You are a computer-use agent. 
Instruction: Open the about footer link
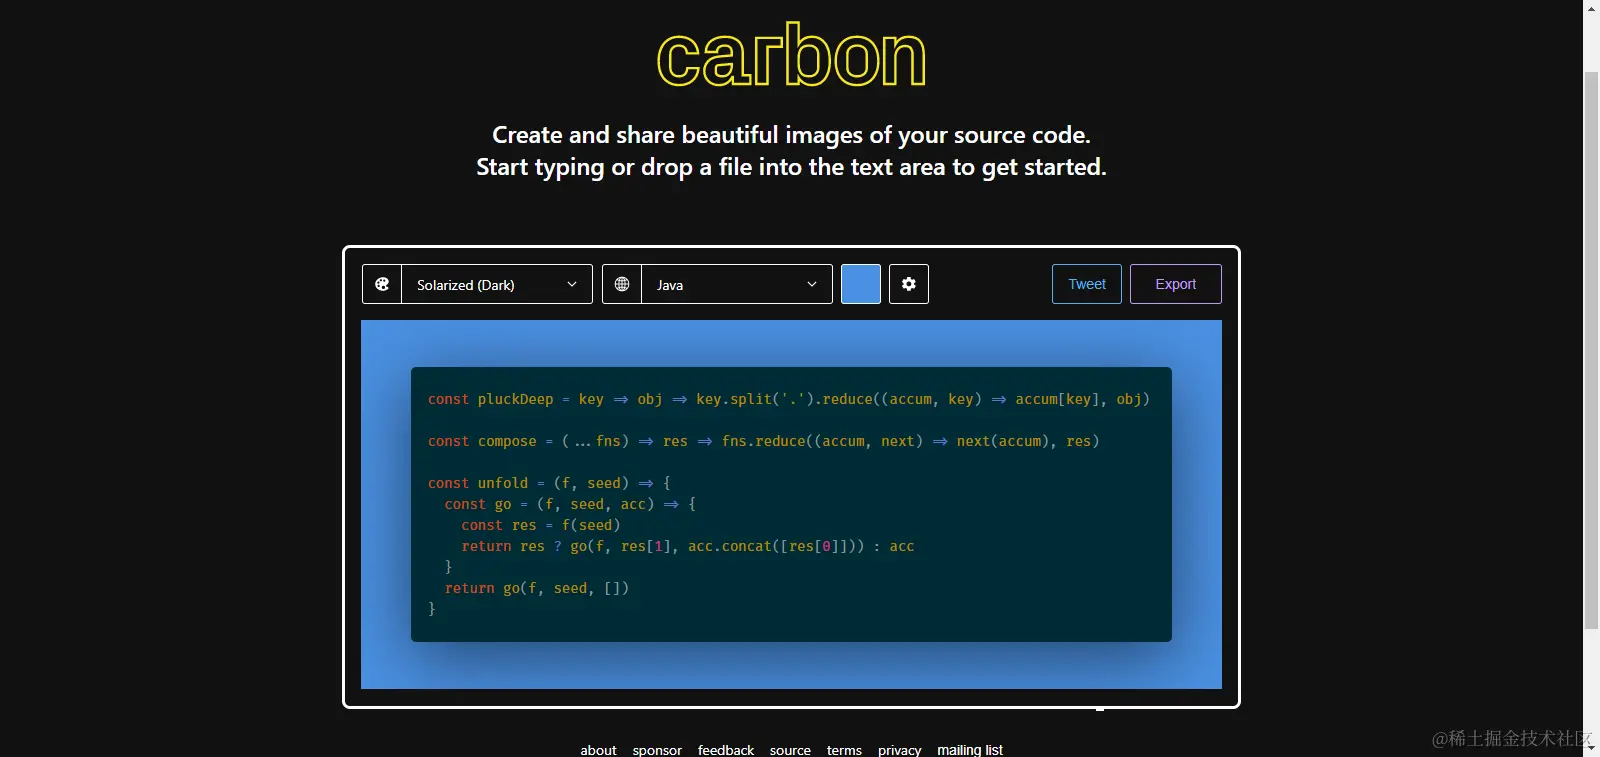[598, 750]
